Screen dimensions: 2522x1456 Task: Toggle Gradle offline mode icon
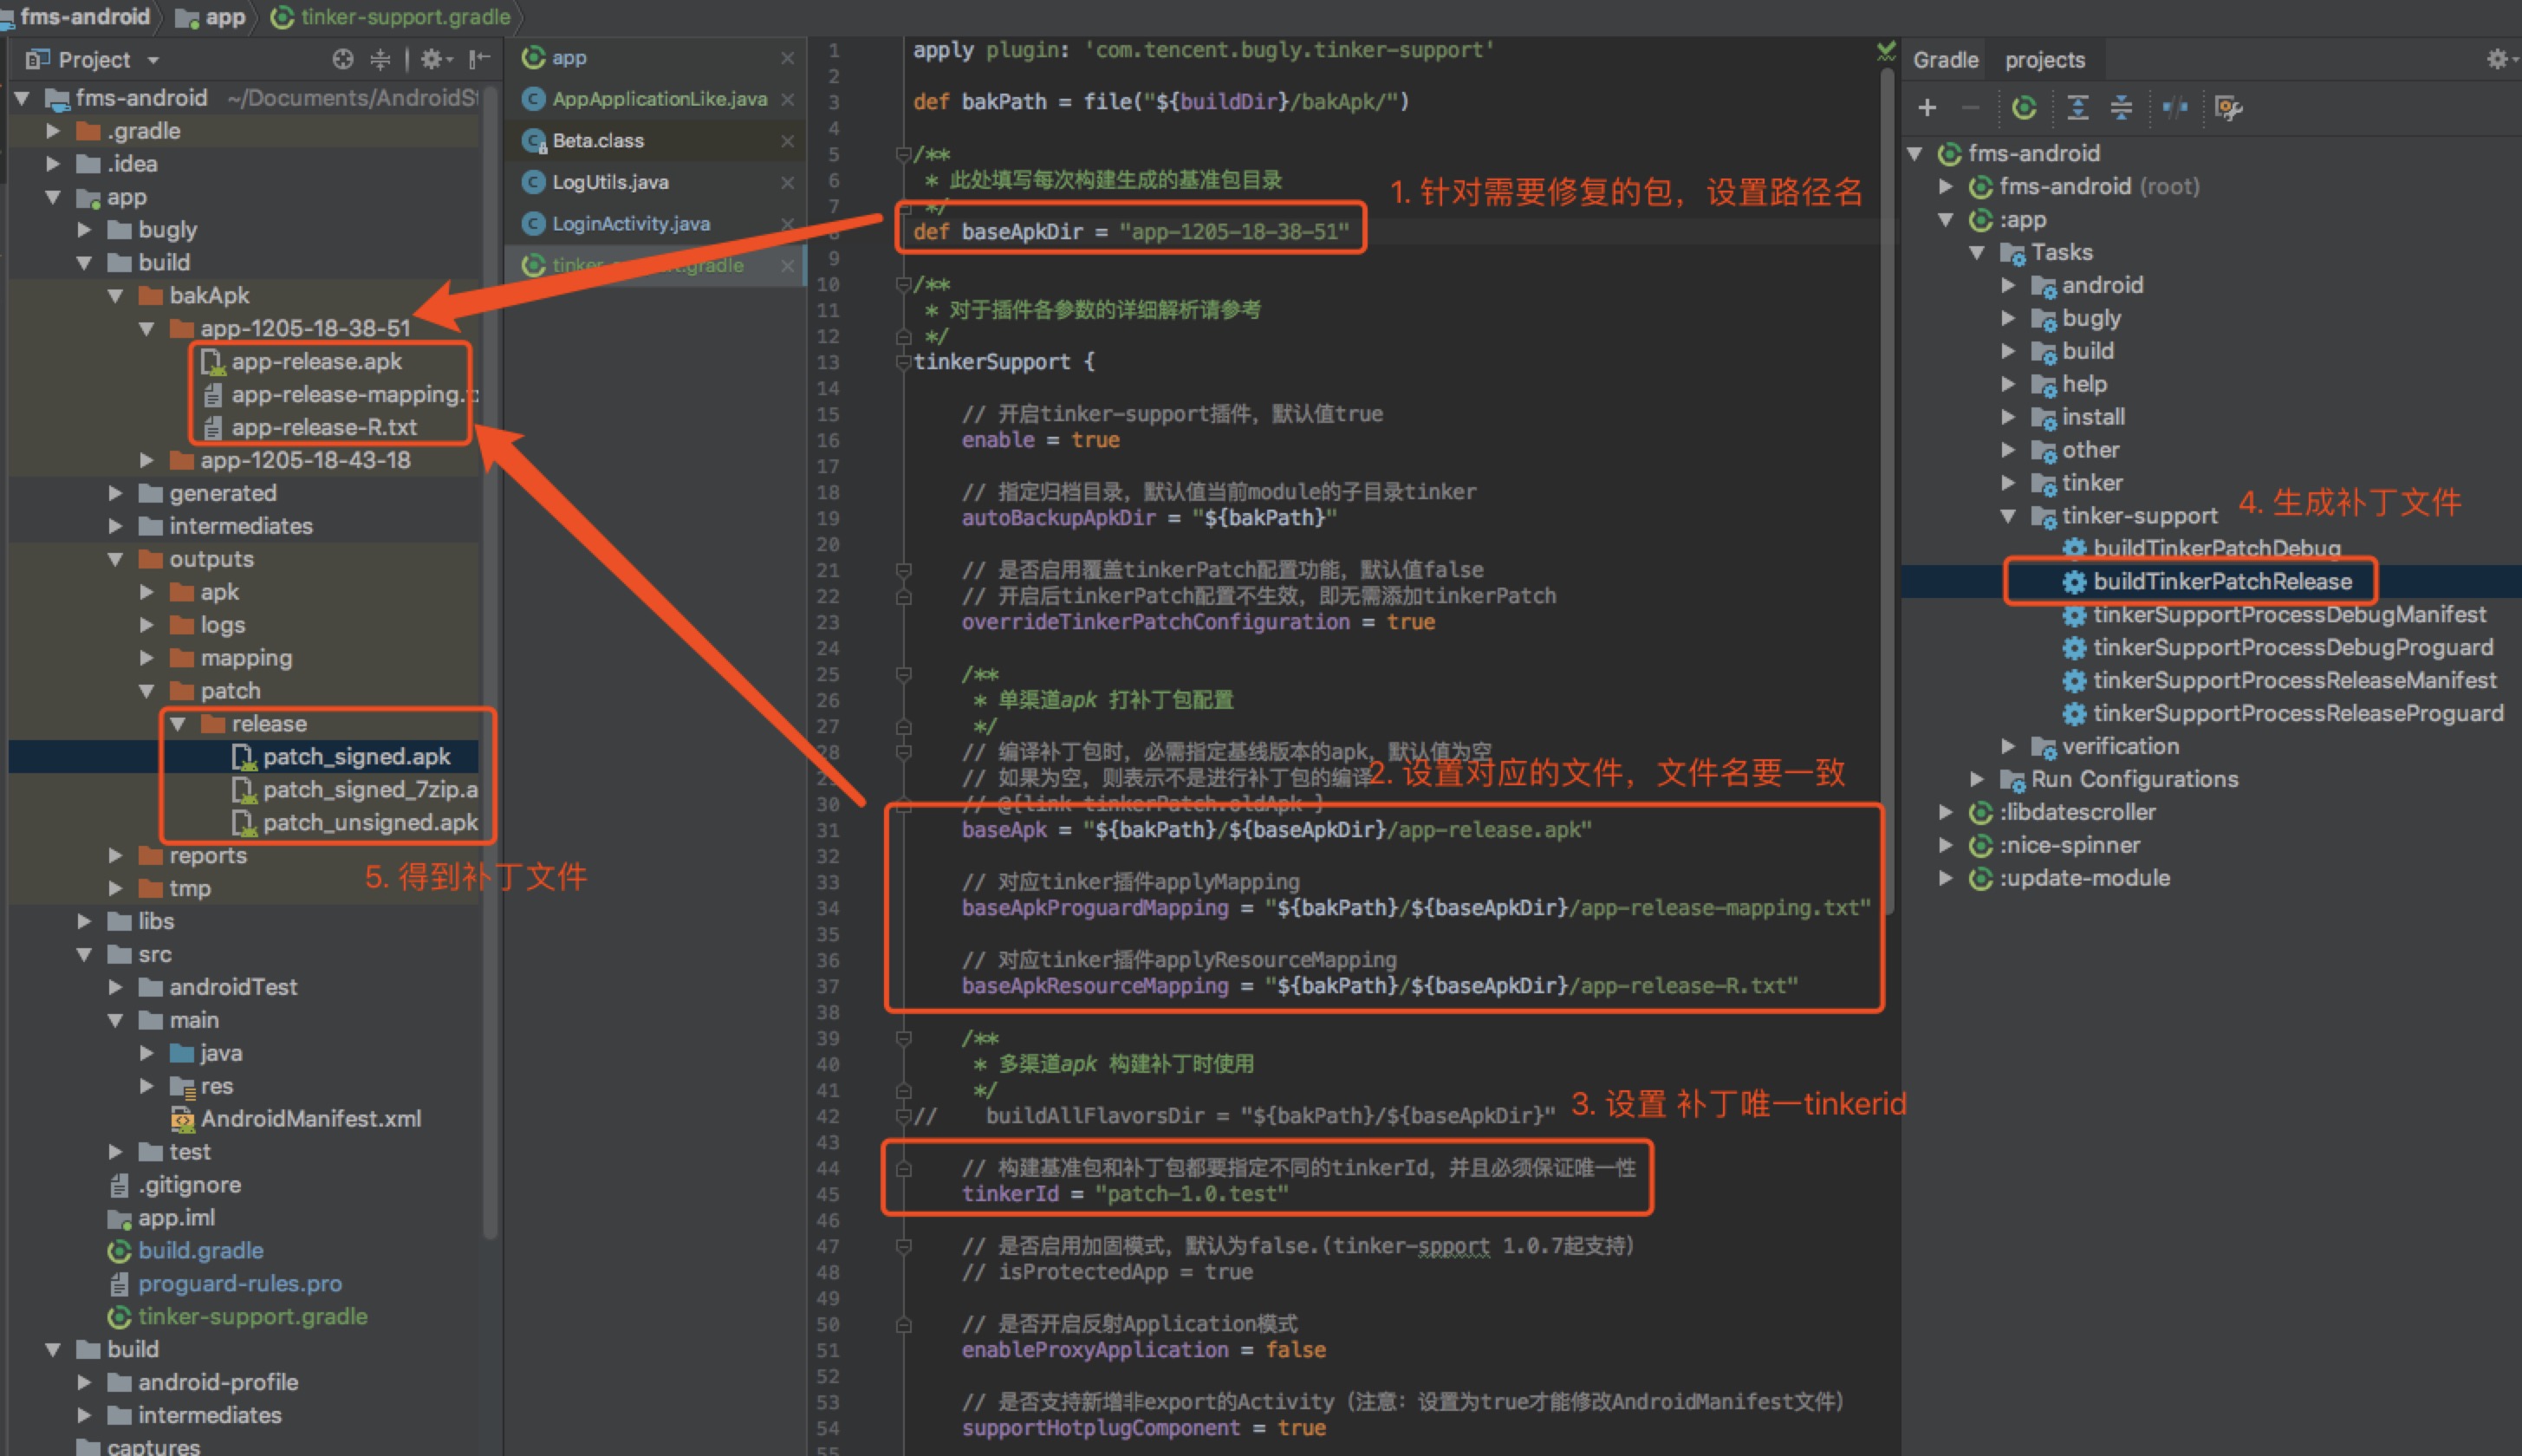tap(2175, 107)
